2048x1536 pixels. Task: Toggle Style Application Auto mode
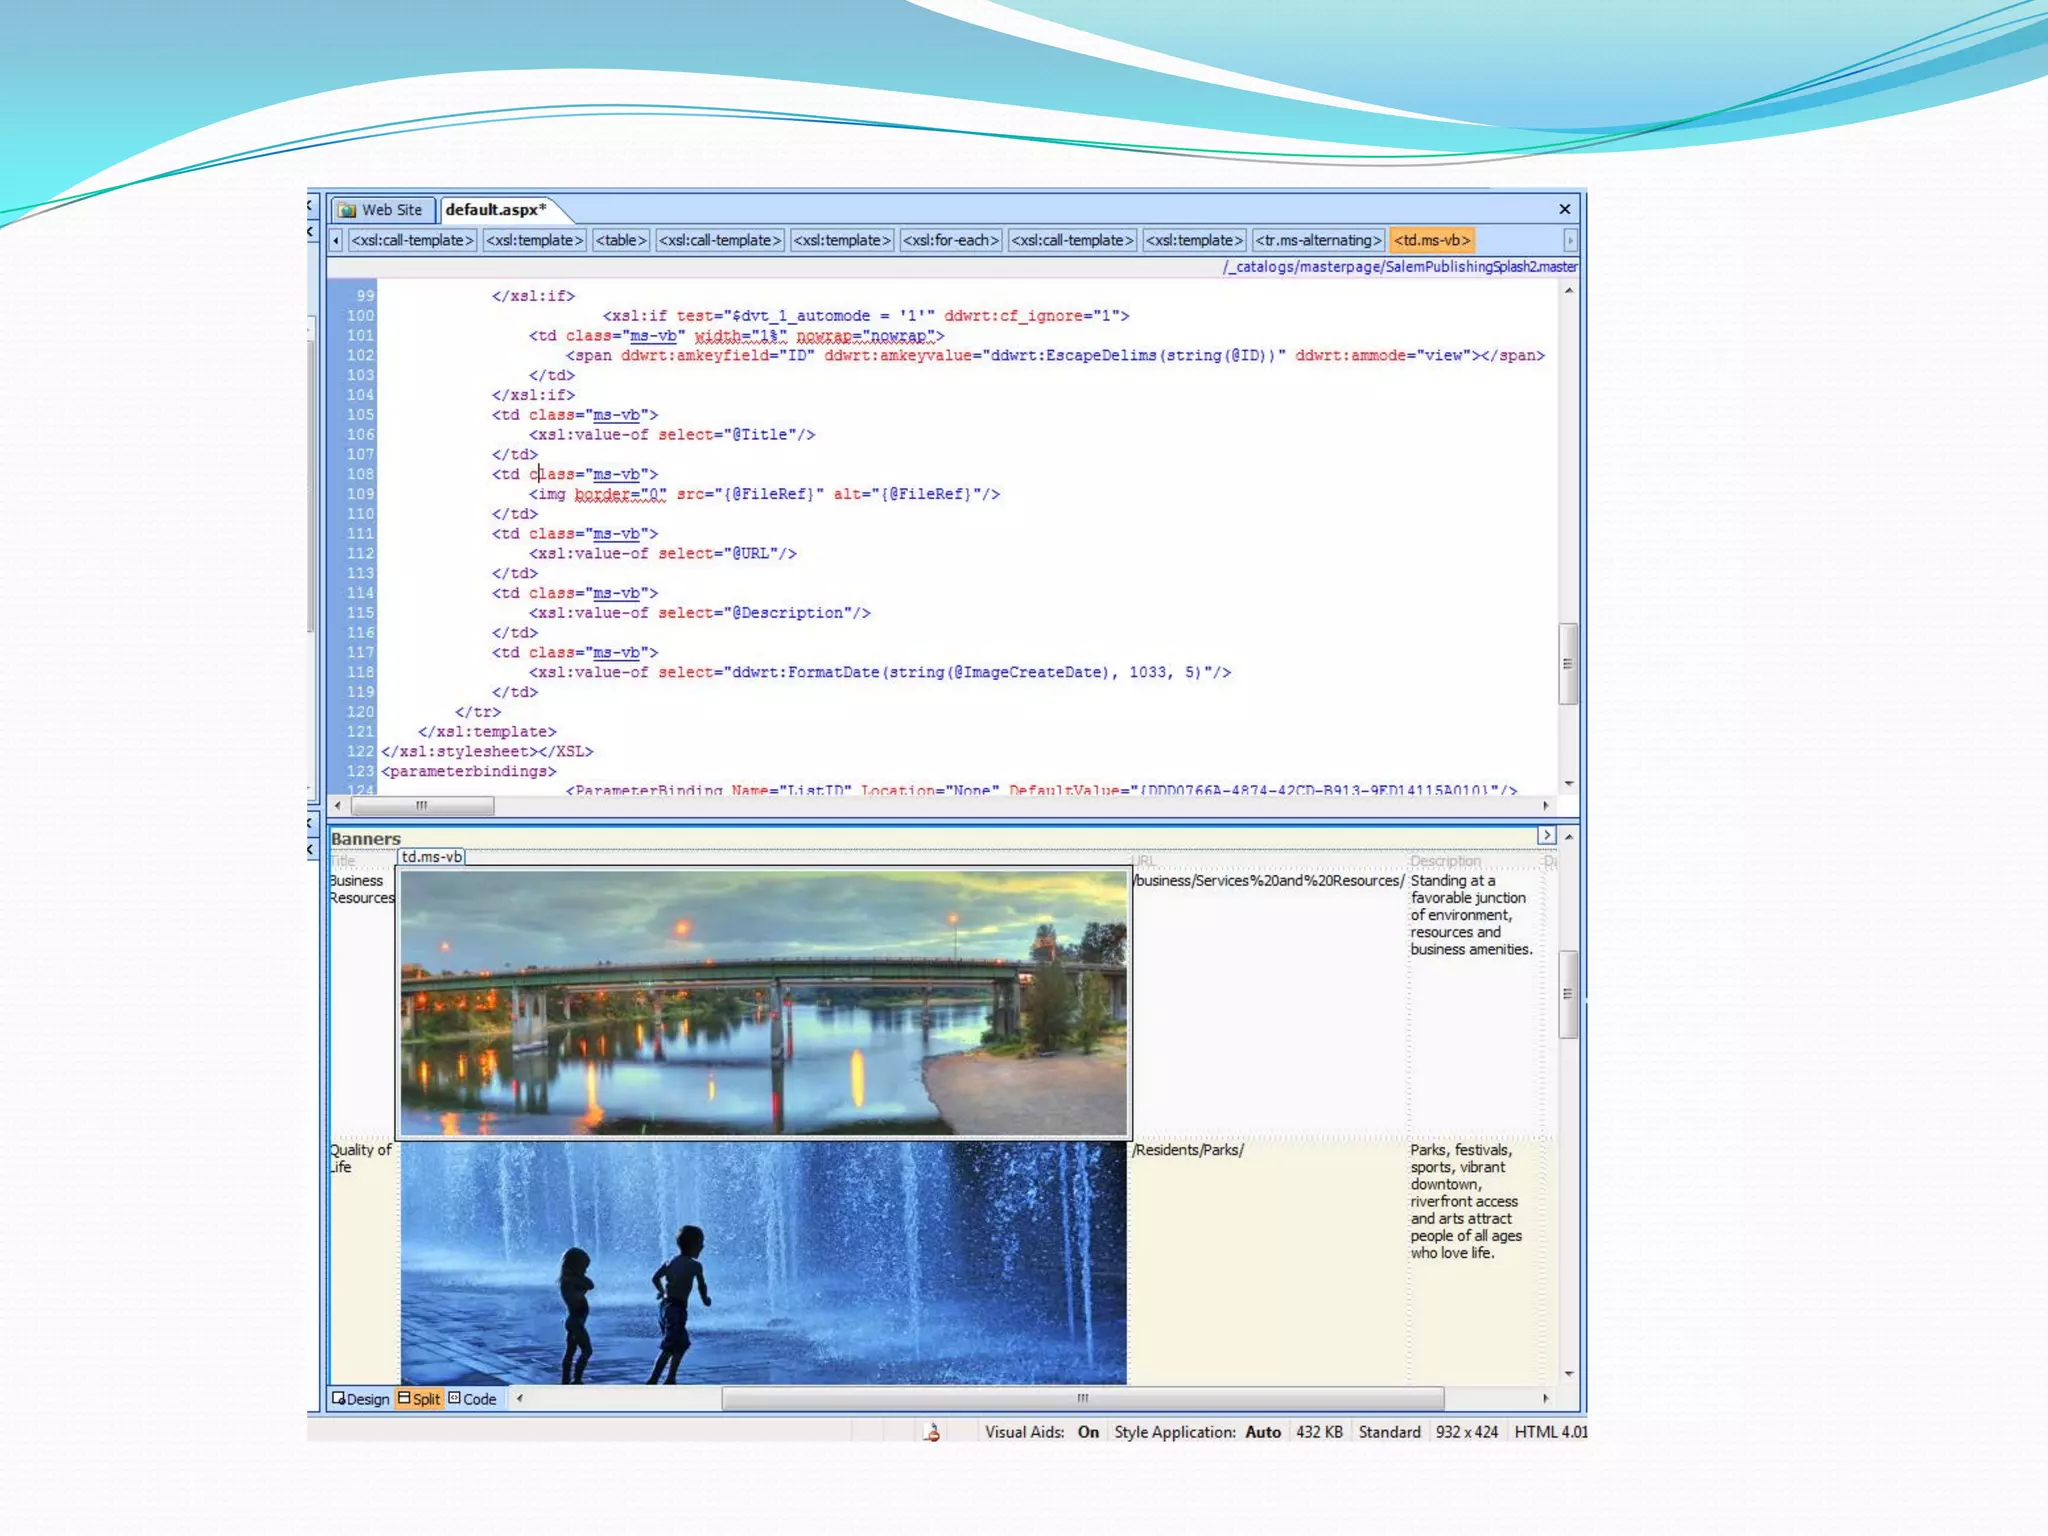click(x=1262, y=1432)
